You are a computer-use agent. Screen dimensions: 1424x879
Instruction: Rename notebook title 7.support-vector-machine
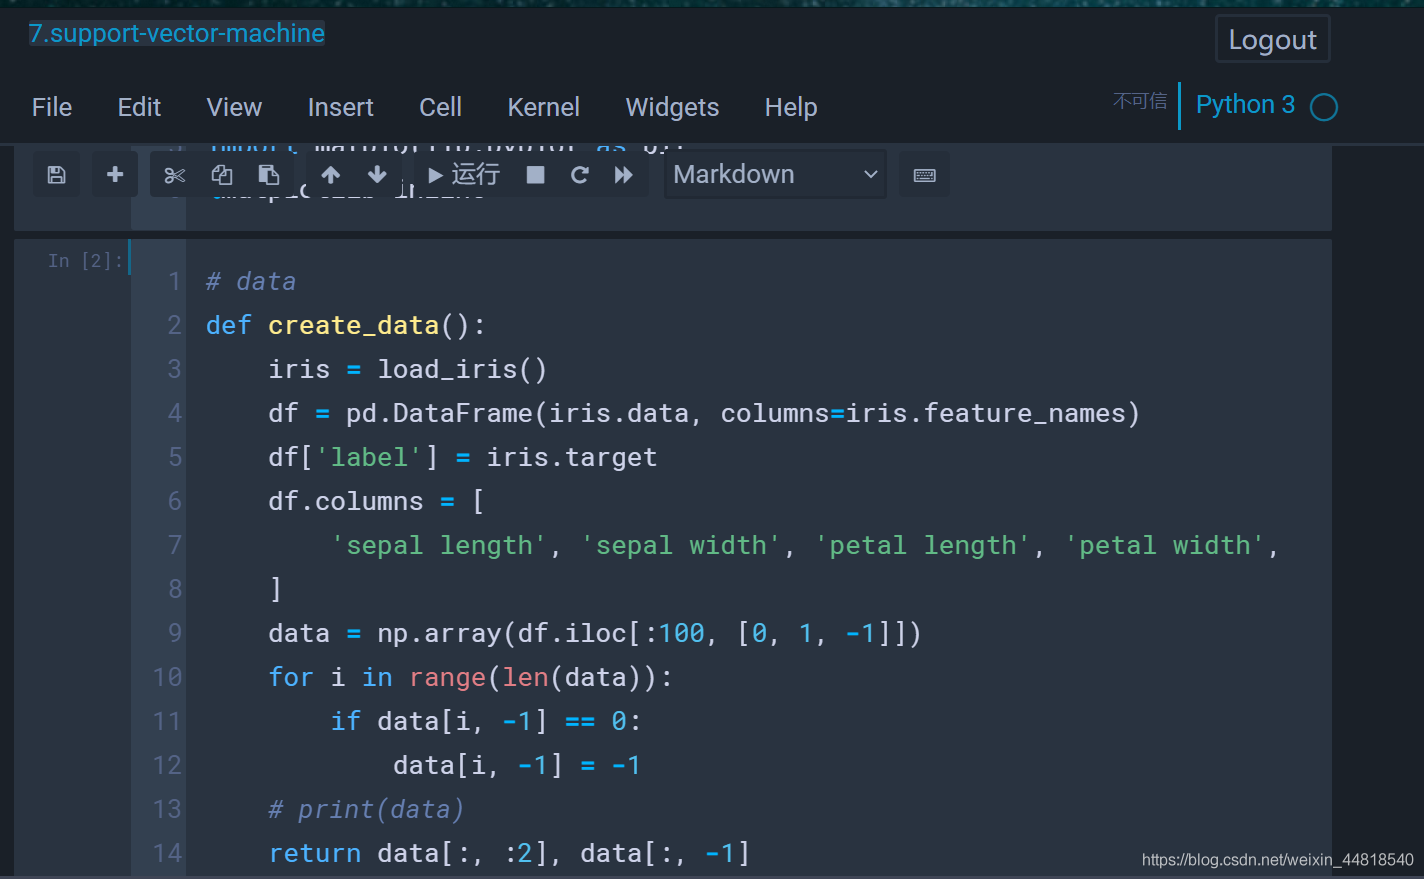(177, 34)
